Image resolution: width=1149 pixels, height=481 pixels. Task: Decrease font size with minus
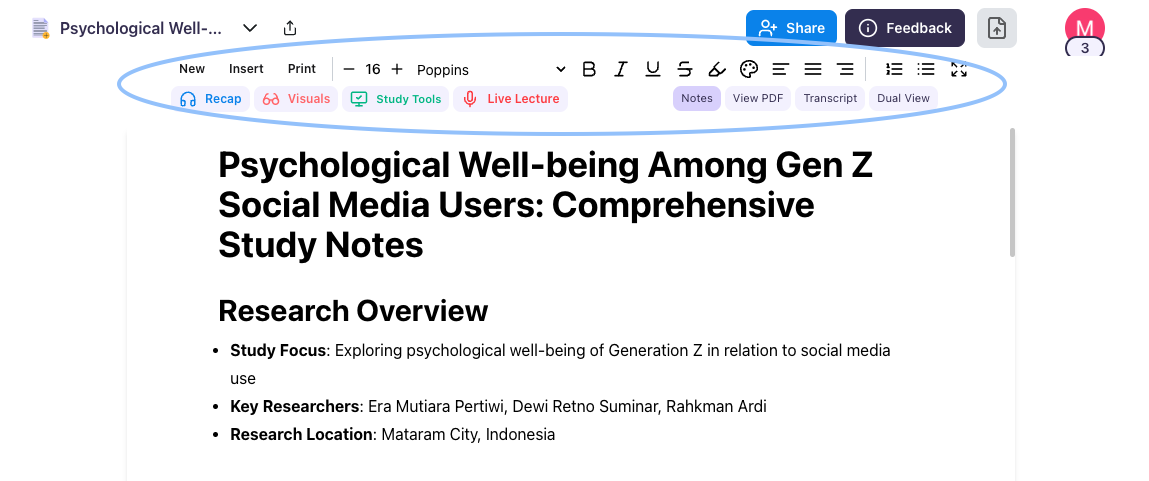(x=349, y=69)
